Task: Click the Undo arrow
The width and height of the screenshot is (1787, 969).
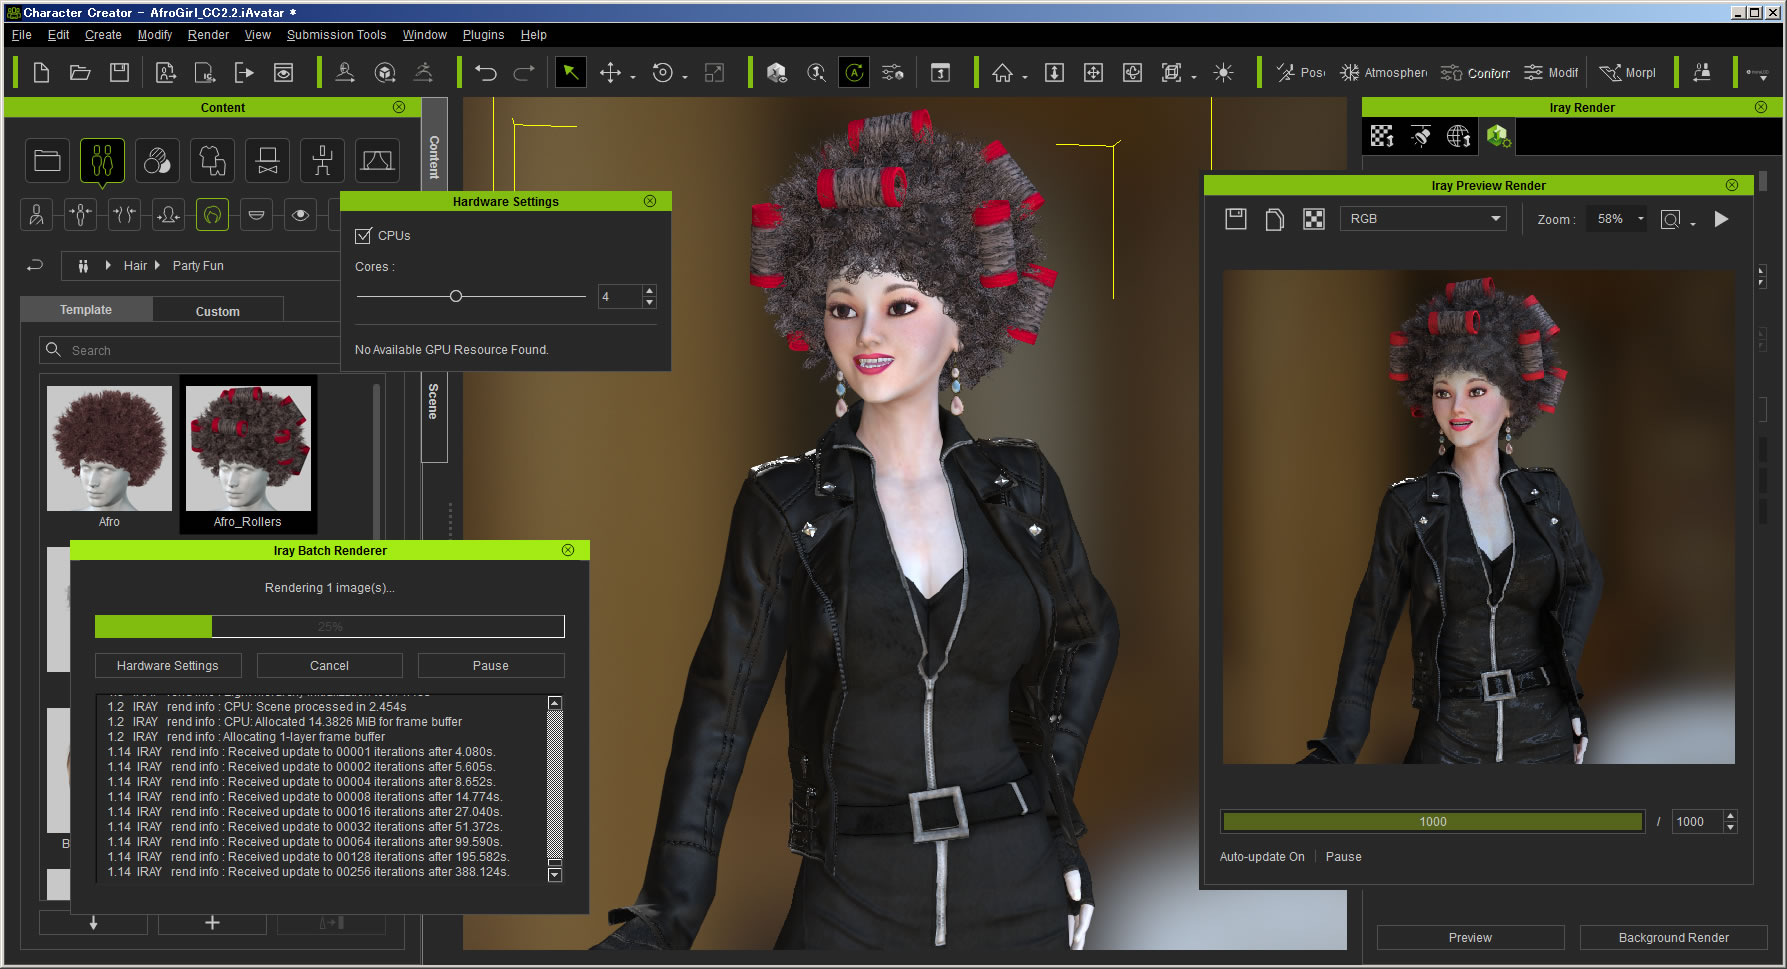Action: [x=485, y=73]
